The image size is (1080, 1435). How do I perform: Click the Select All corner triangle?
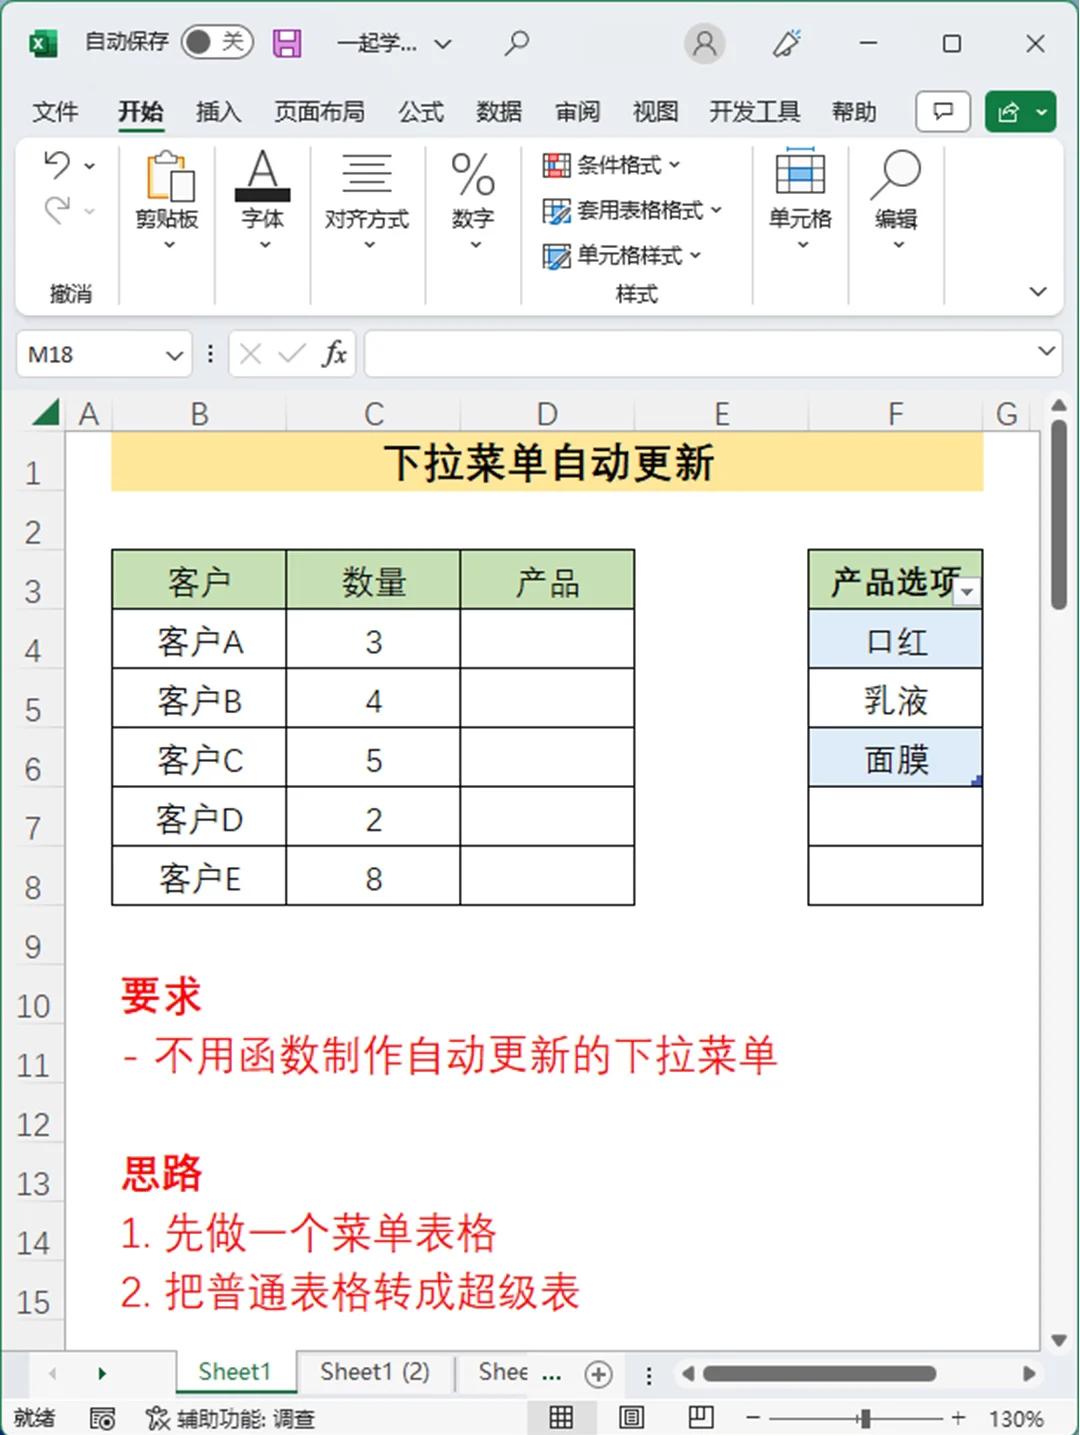[x=45, y=412]
